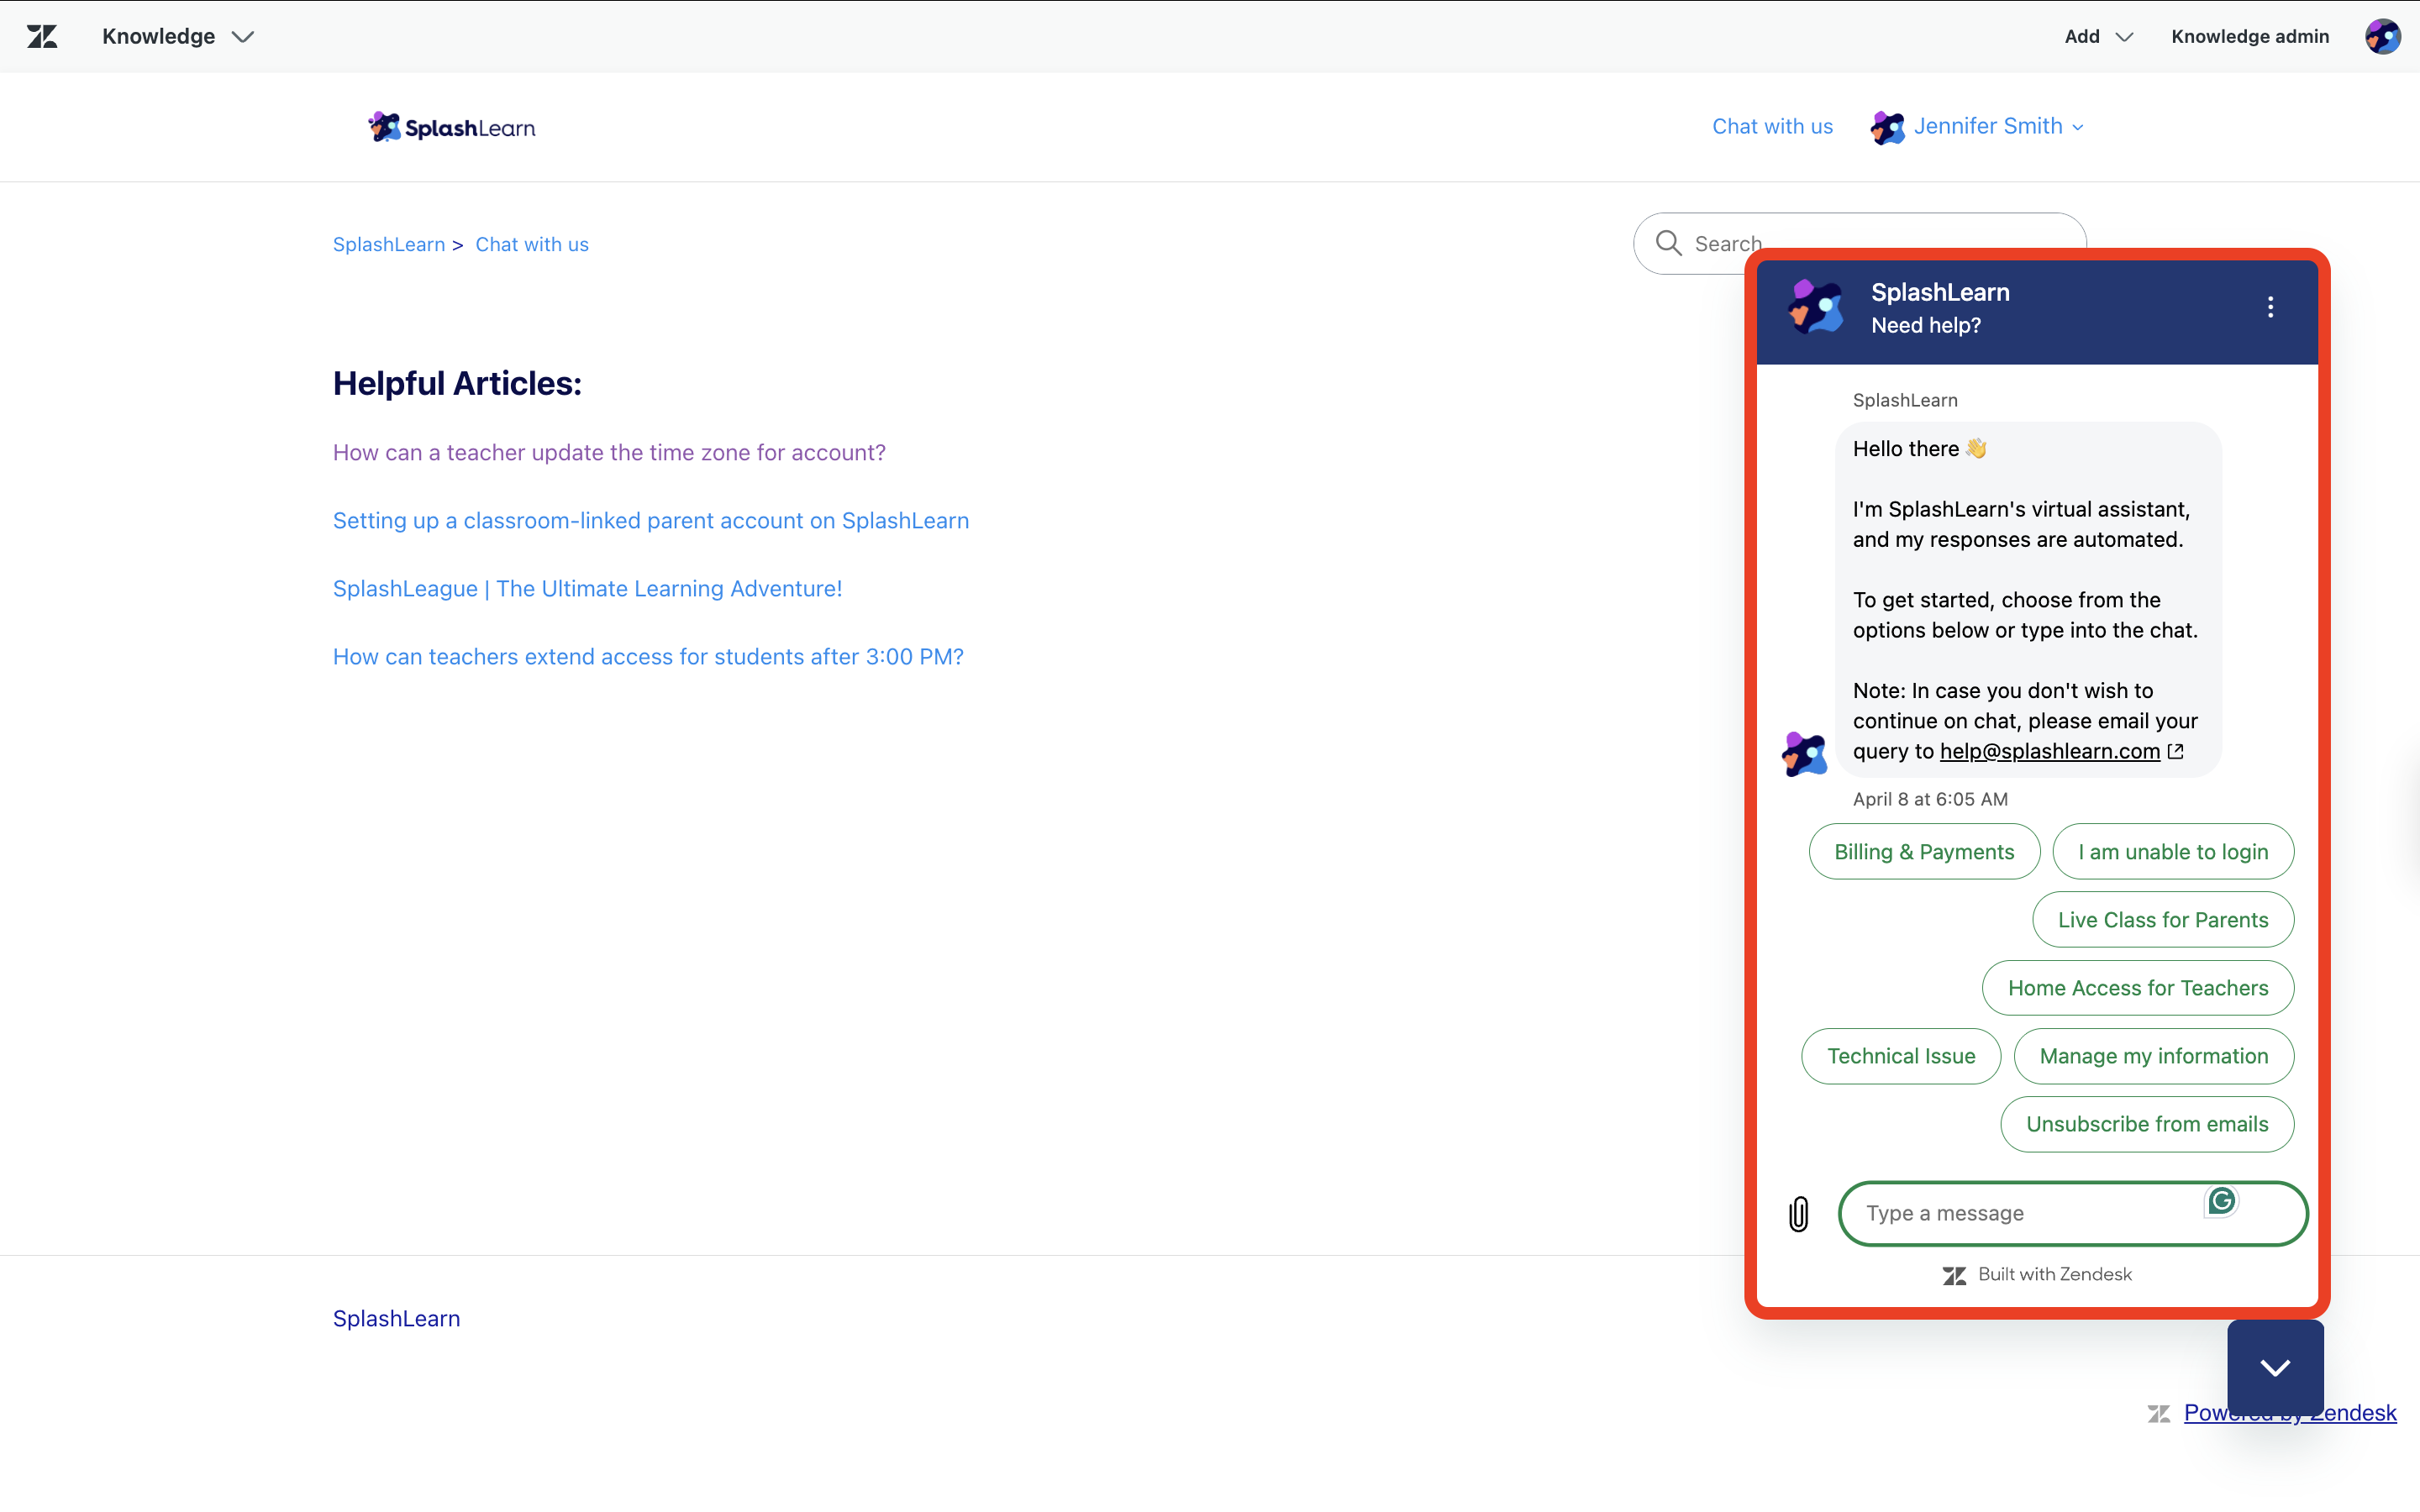Click the Grammarly icon in message field
This screenshot has width=2420, height=1512.
[2221, 1201]
